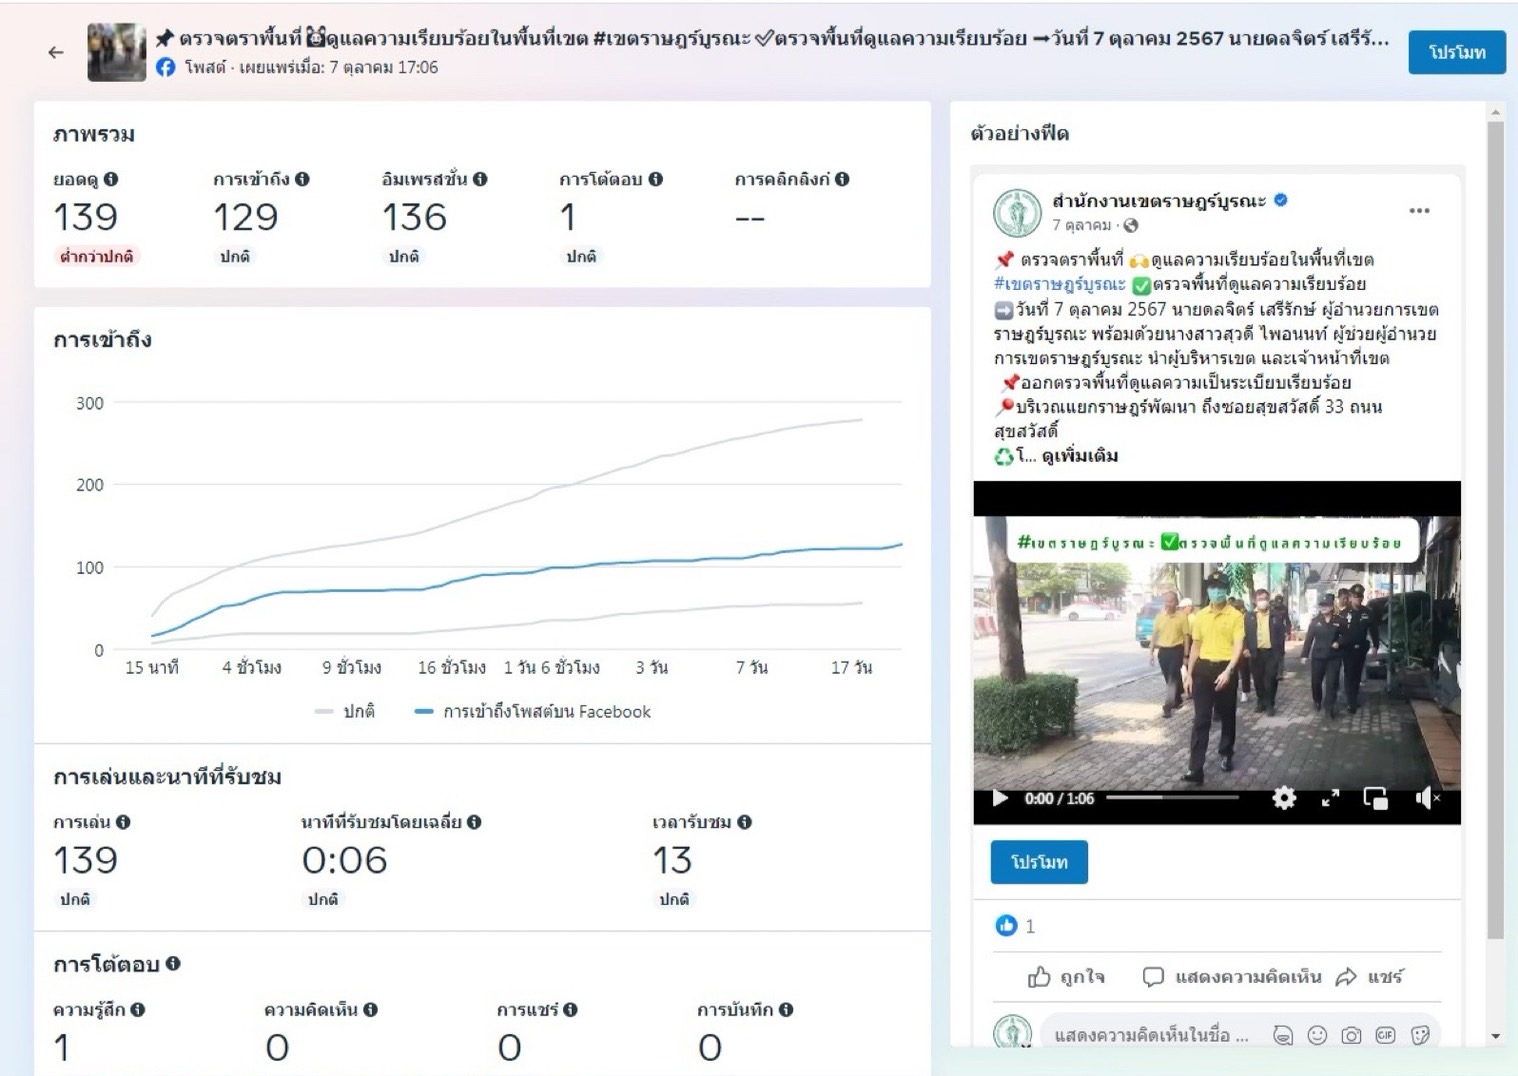Unmute the video speaker icon
This screenshot has width=1518, height=1076.
click(1426, 798)
